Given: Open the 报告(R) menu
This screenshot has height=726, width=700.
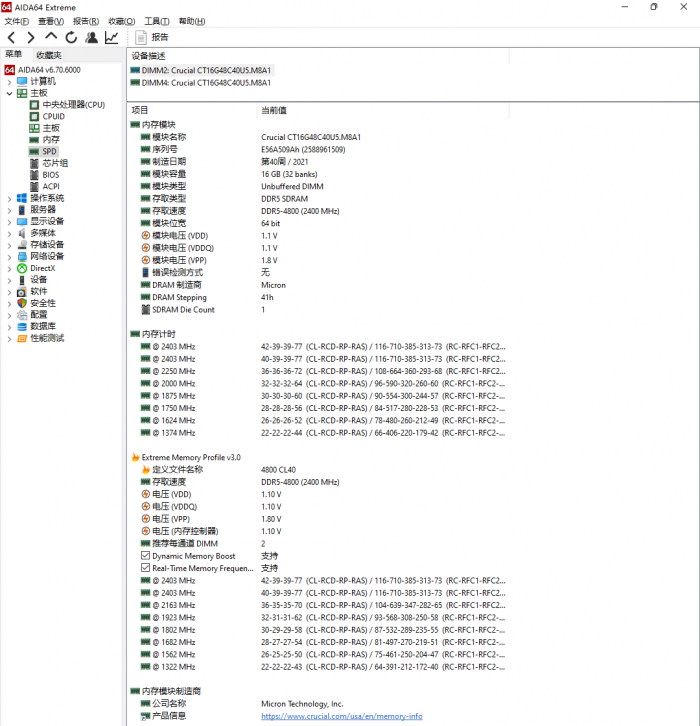Looking at the screenshot, I should pyautogui.click(x=86, y=21).
